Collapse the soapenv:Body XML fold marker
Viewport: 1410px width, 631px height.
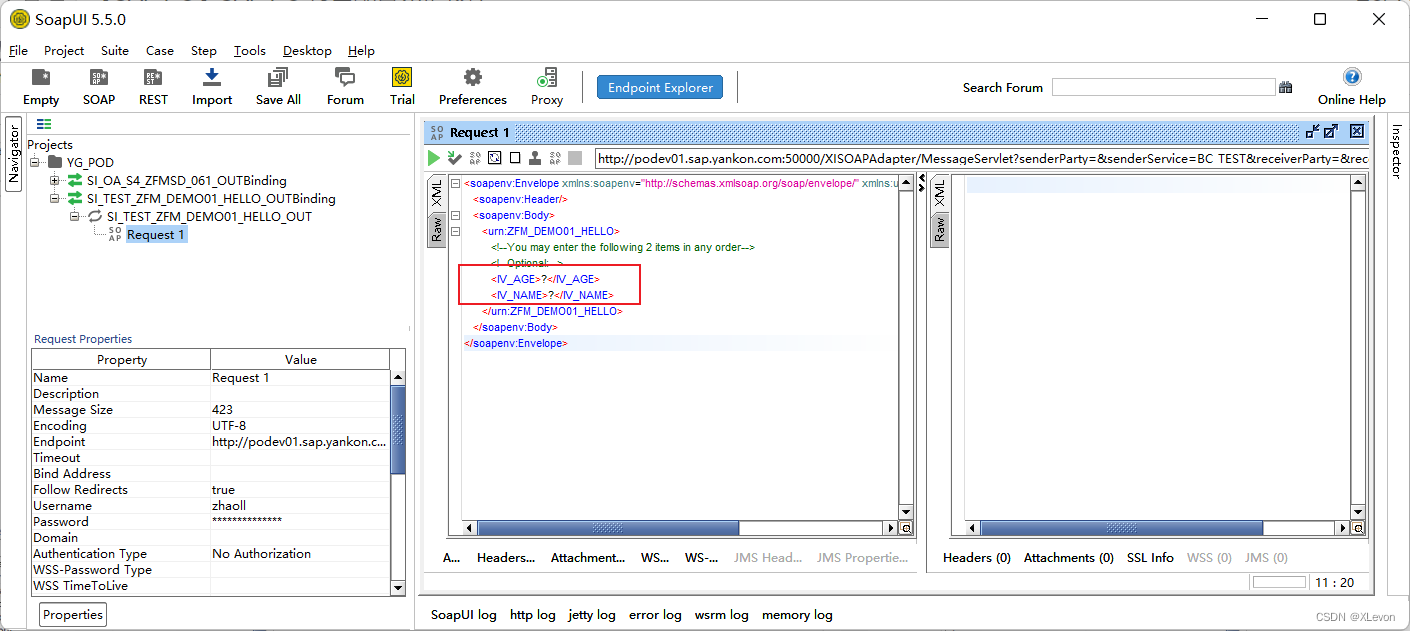pos(456,215)
